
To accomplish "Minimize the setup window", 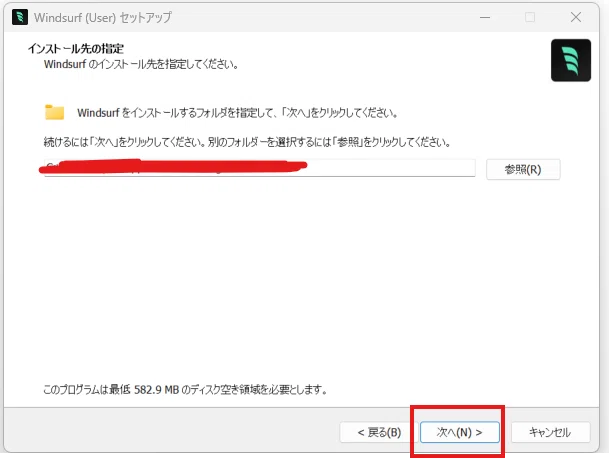I will pyautogui.click(x=485, y=17).
